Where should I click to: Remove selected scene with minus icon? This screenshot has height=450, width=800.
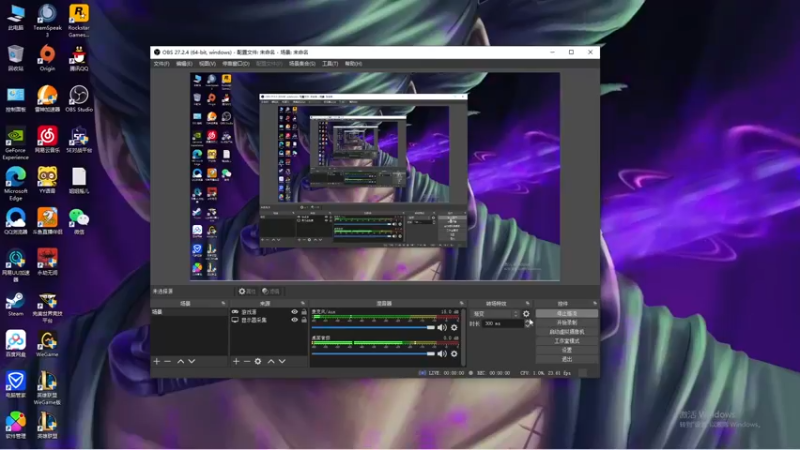coord(167,361)
